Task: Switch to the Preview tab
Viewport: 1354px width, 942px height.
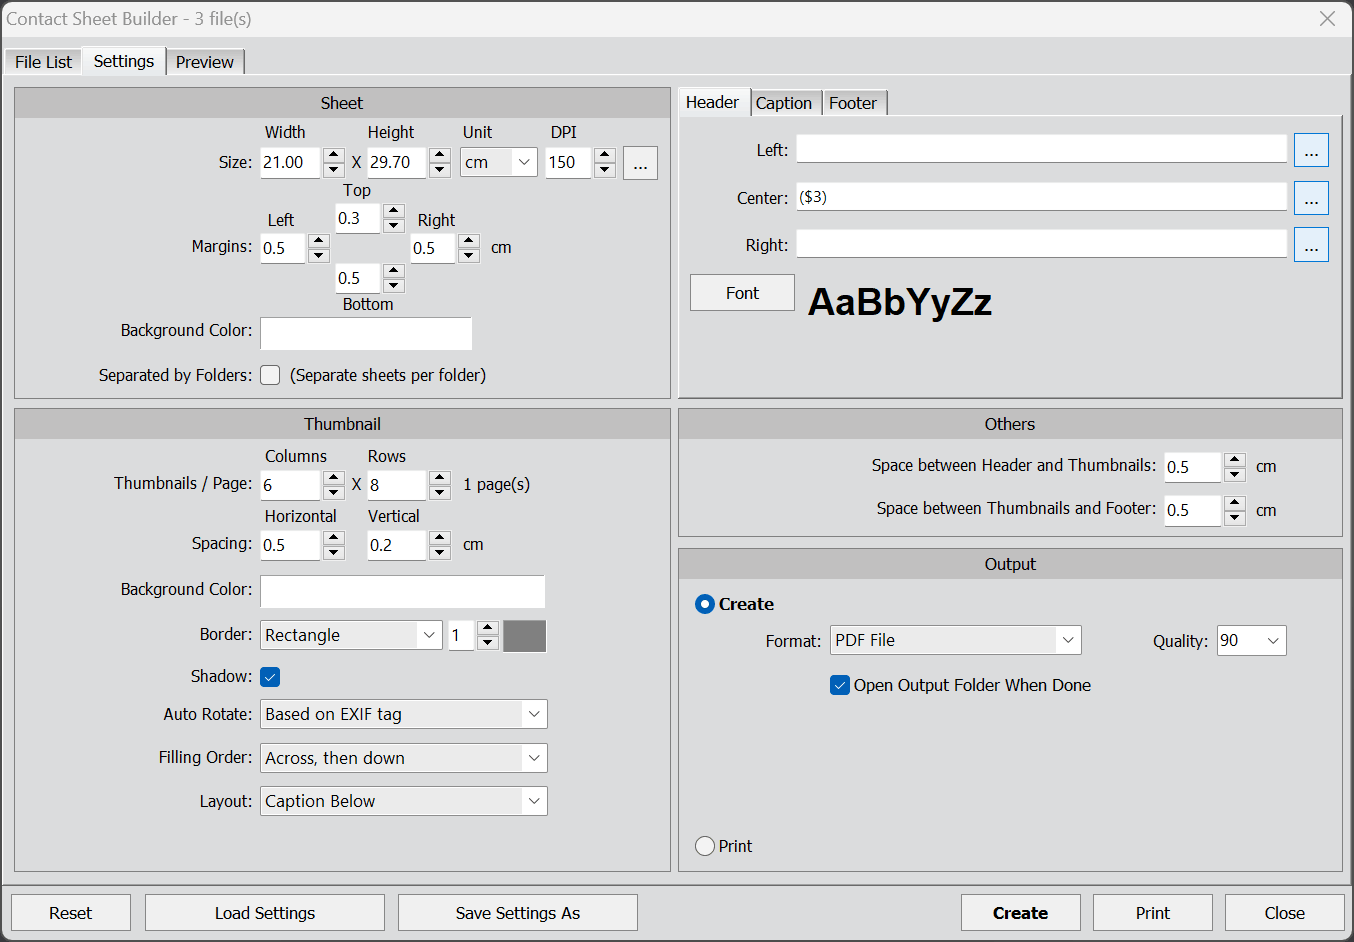Action: (204, 62)
